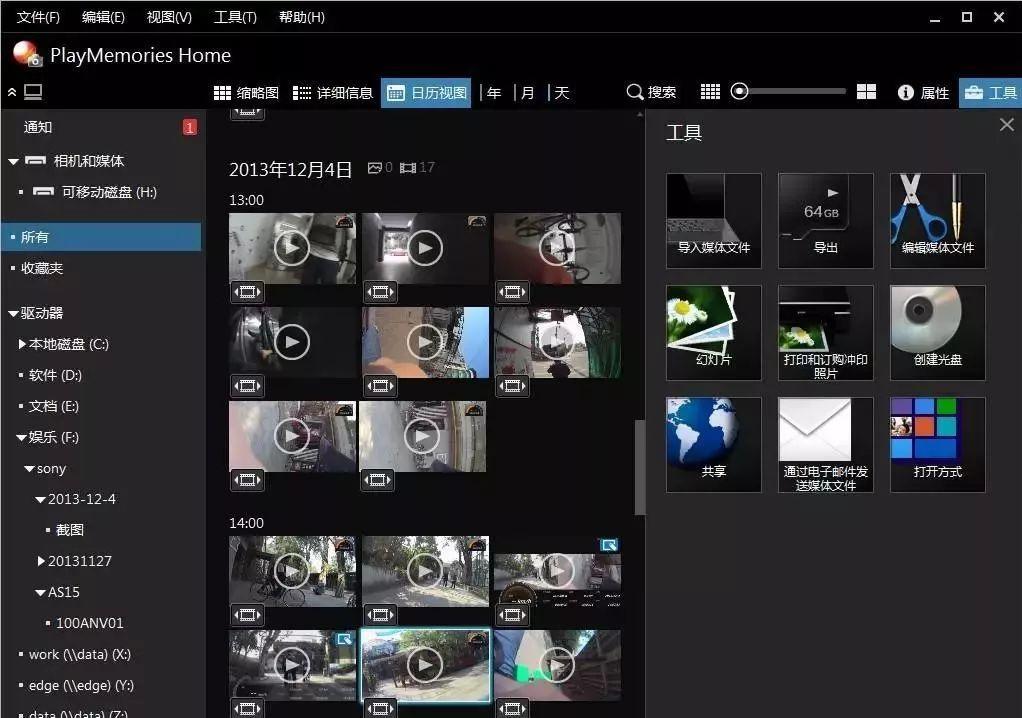Click the vertical scrollbar thumb in calendar view
The image size is (1022, 718).
point(640,467)
